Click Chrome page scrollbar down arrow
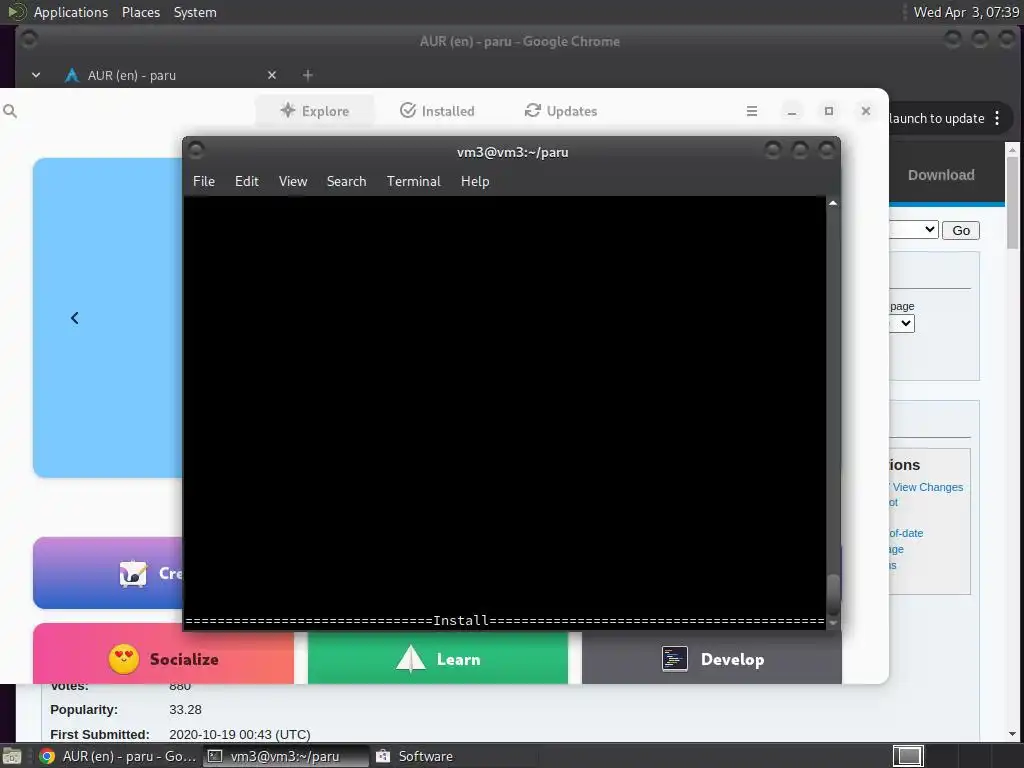Image resolution: width=1024 pixels, height=768 pixels. (x=1012, y=733)
